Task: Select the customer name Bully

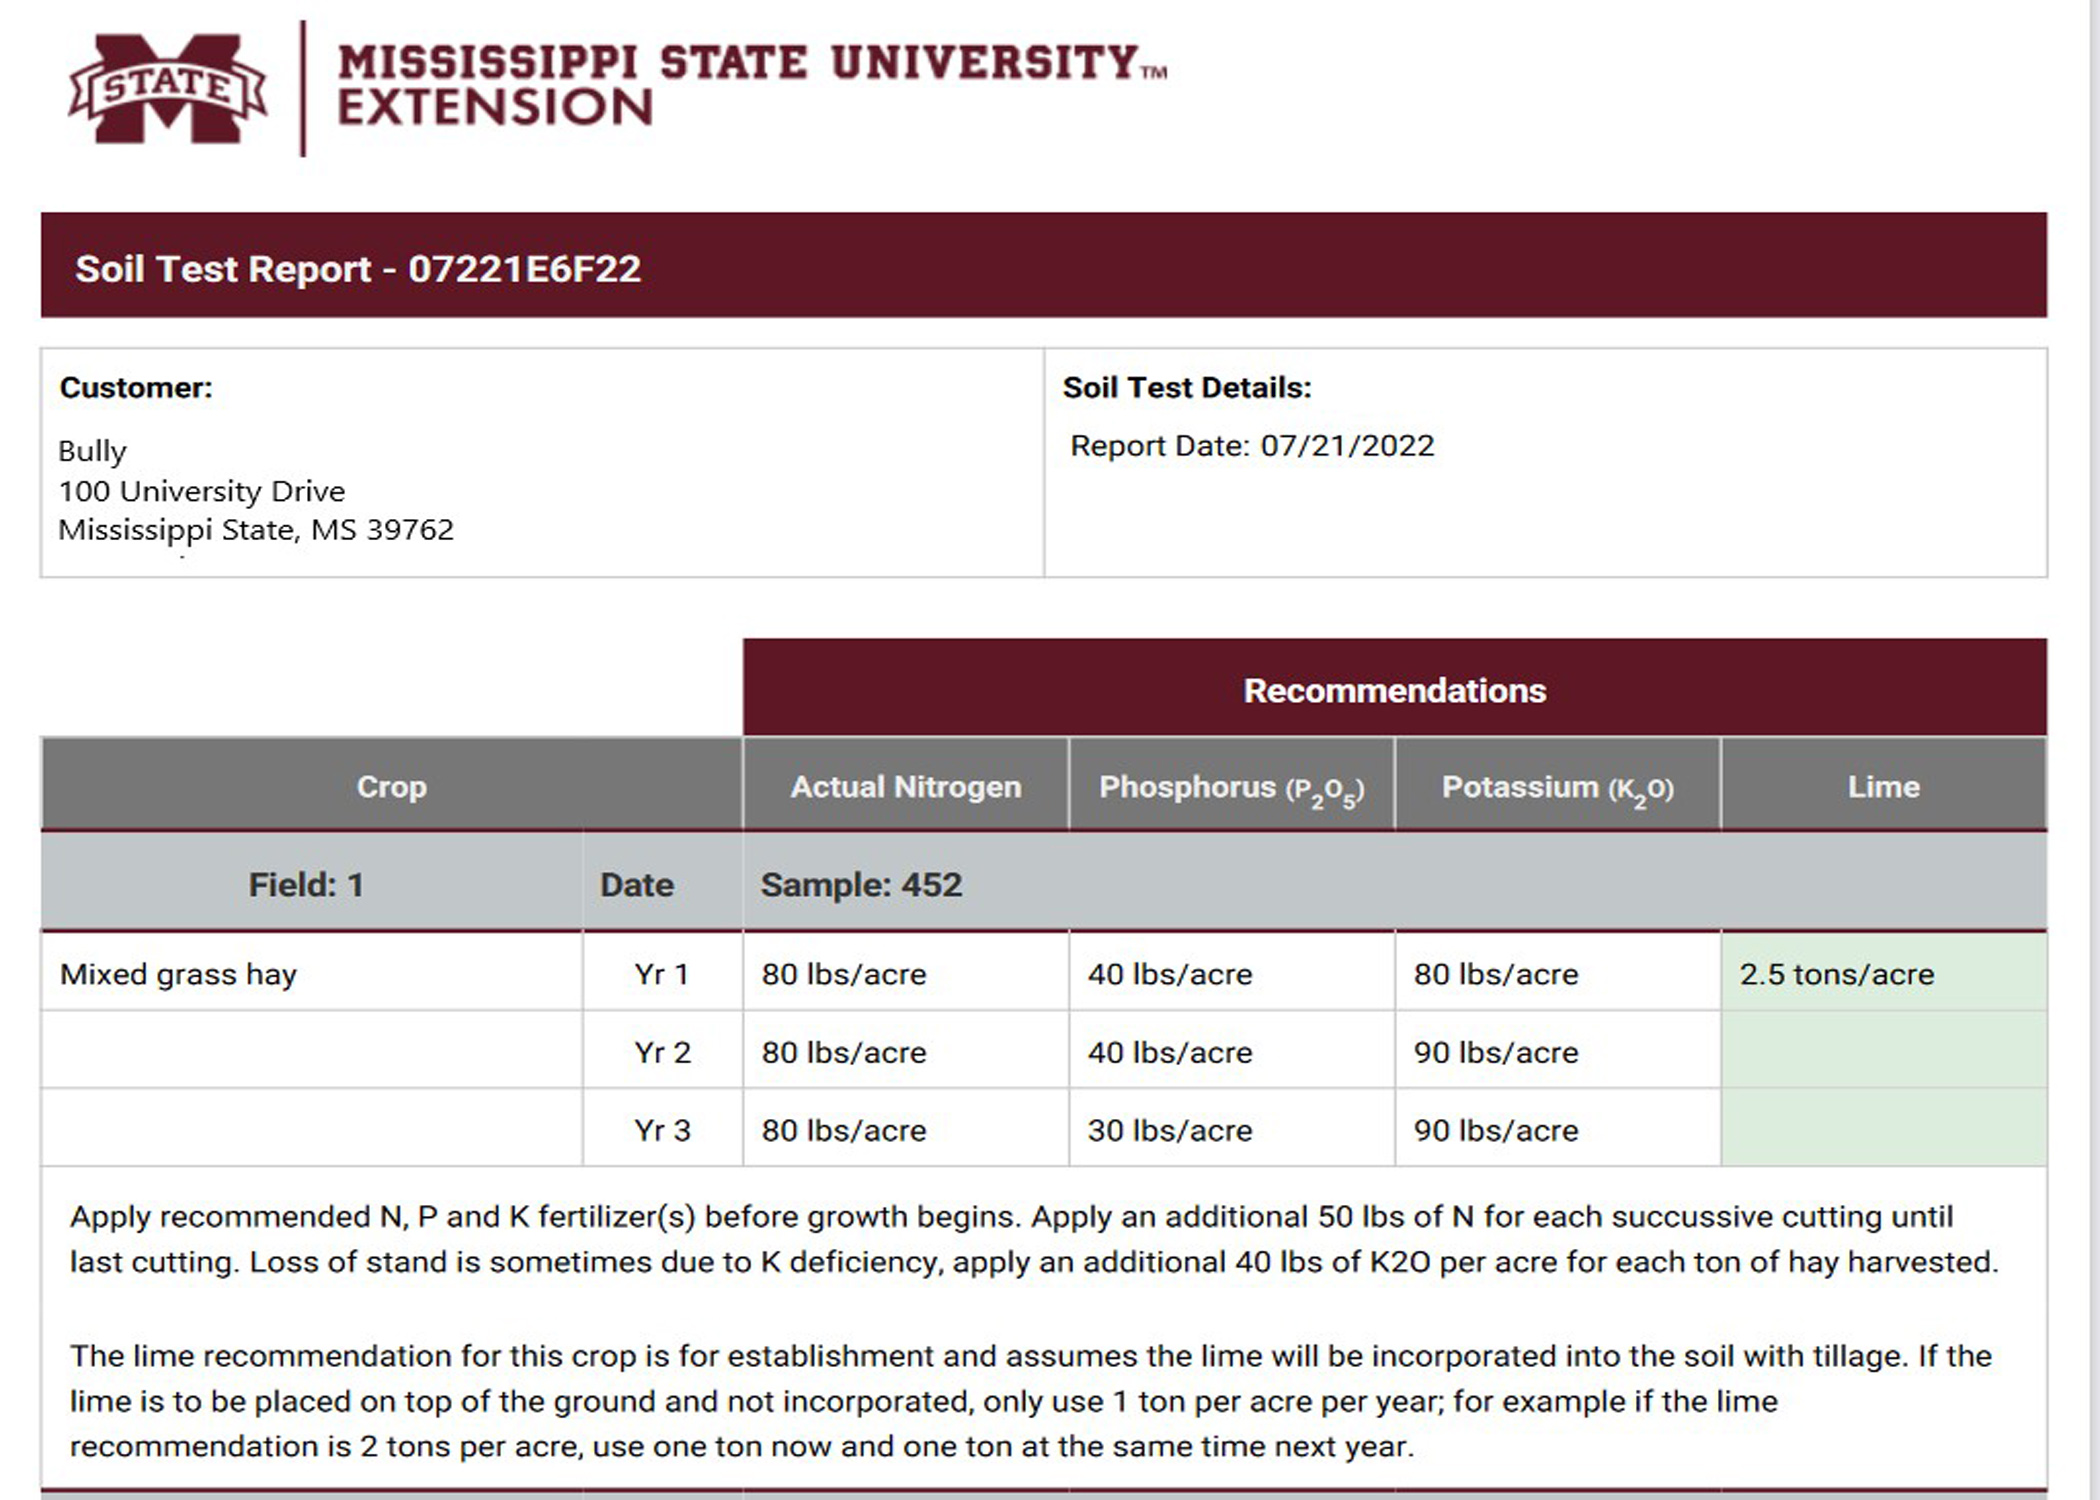Action: click(92, 451)
